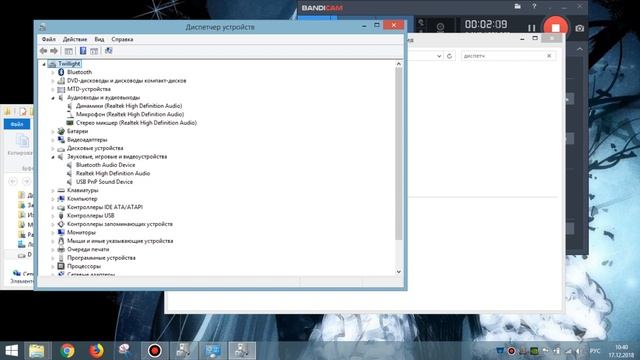The width and height of the screenshot is (640, 360).
Task: Click the Bandicam help question mark
Action: tap(534, 7)
